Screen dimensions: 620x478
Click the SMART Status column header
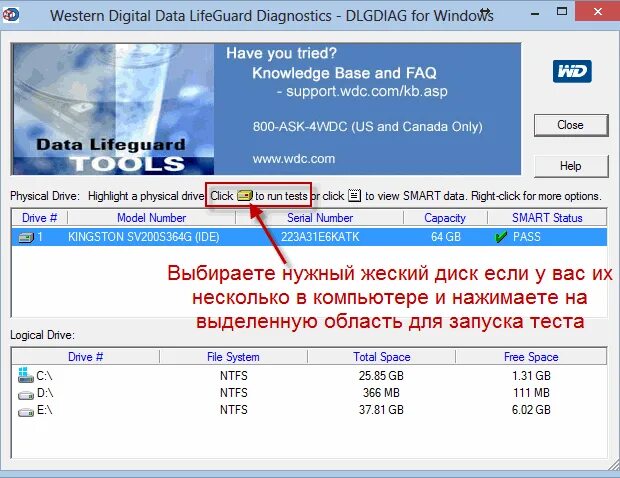pos(547,218)
